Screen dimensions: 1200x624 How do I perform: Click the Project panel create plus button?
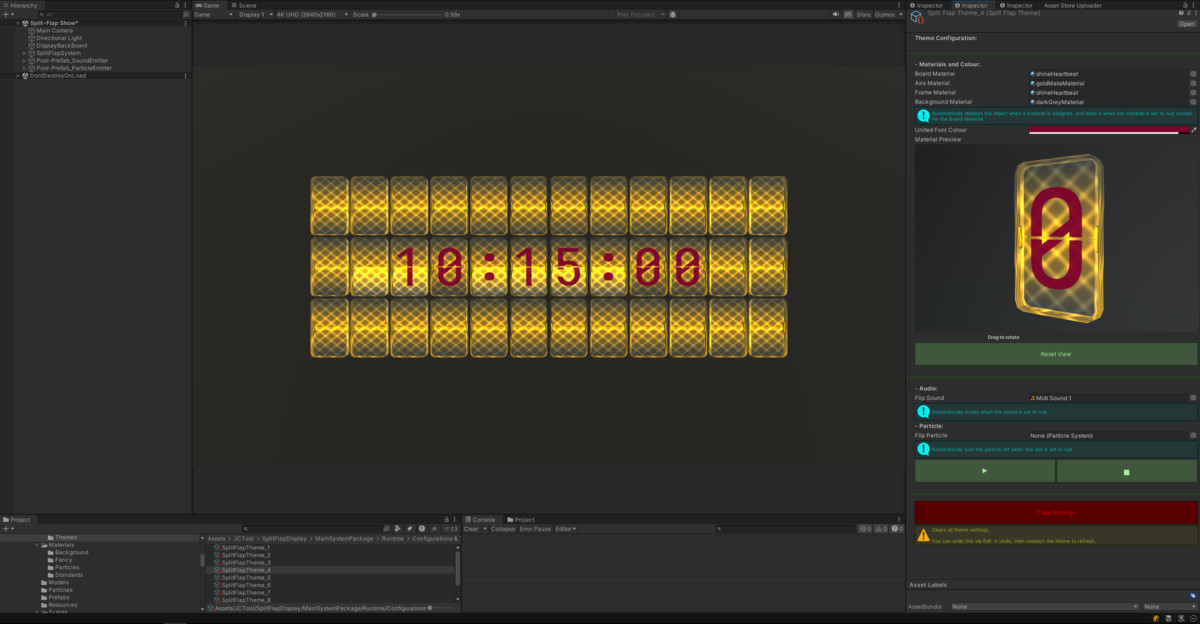[6, 529]
